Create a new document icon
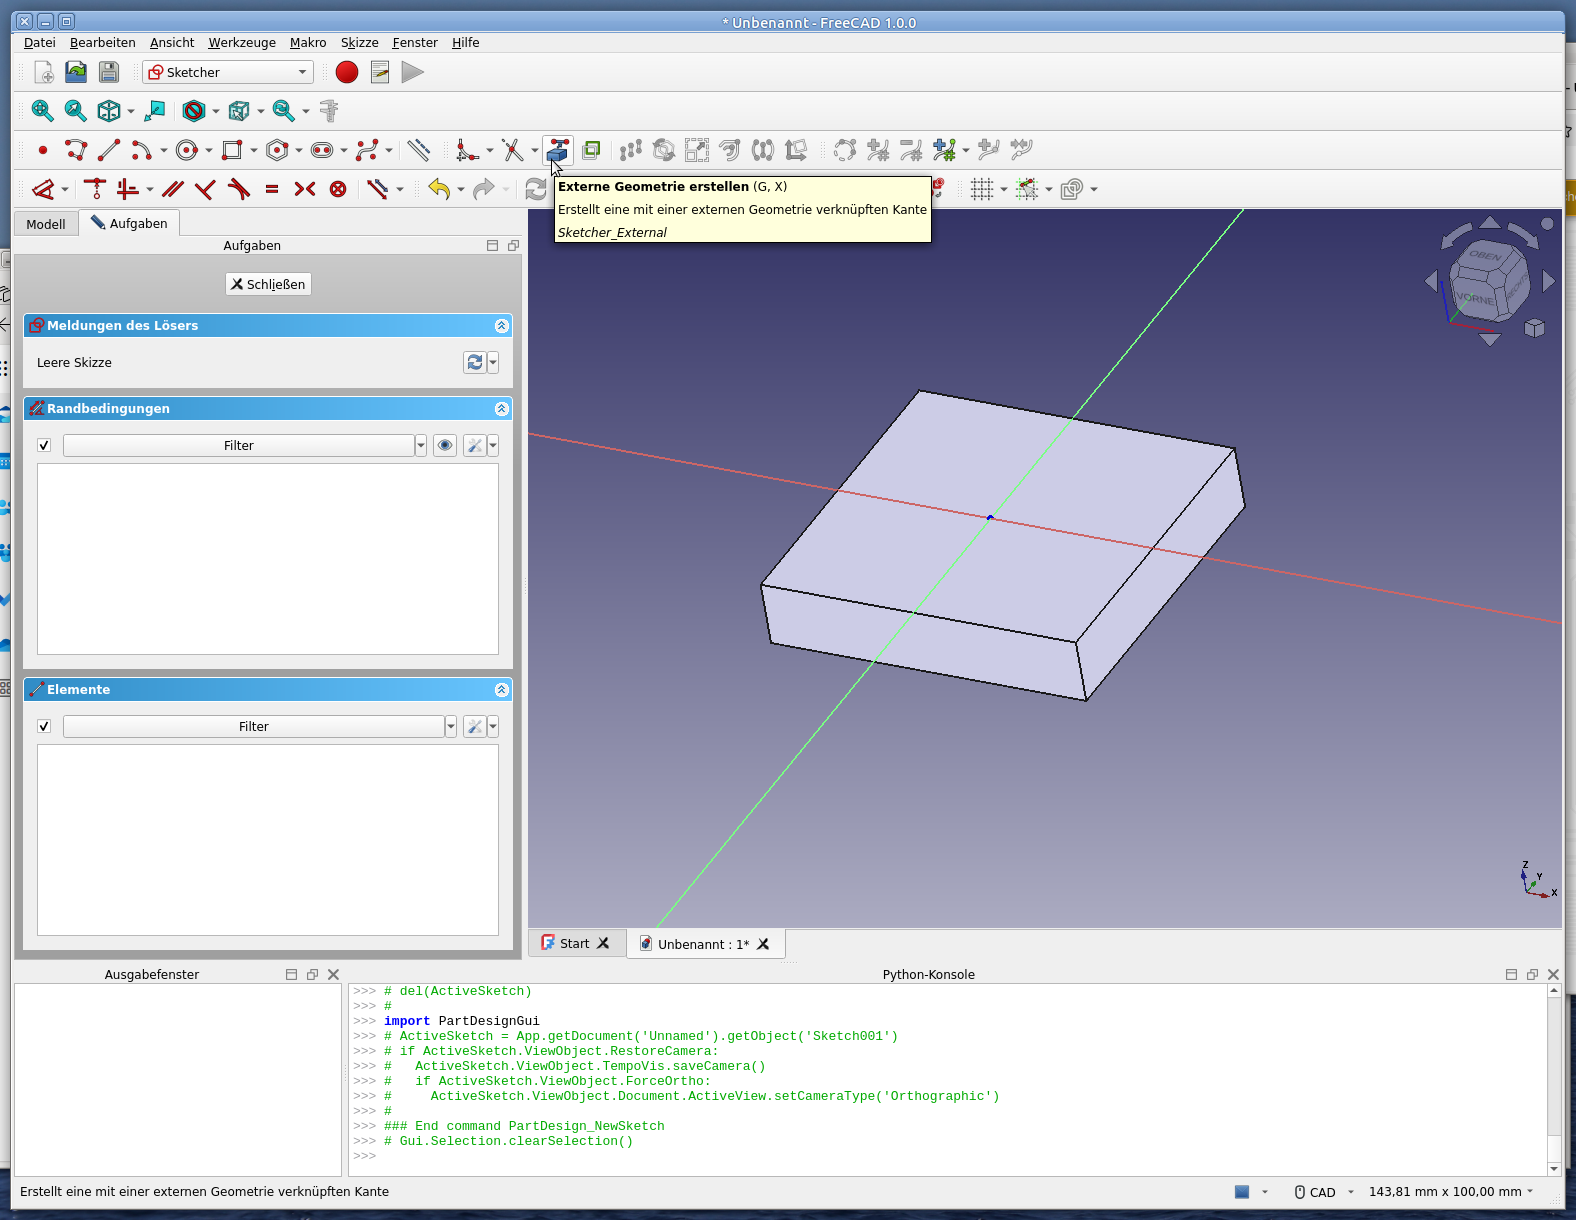The image size is (1576, 1220). (43, 72)
